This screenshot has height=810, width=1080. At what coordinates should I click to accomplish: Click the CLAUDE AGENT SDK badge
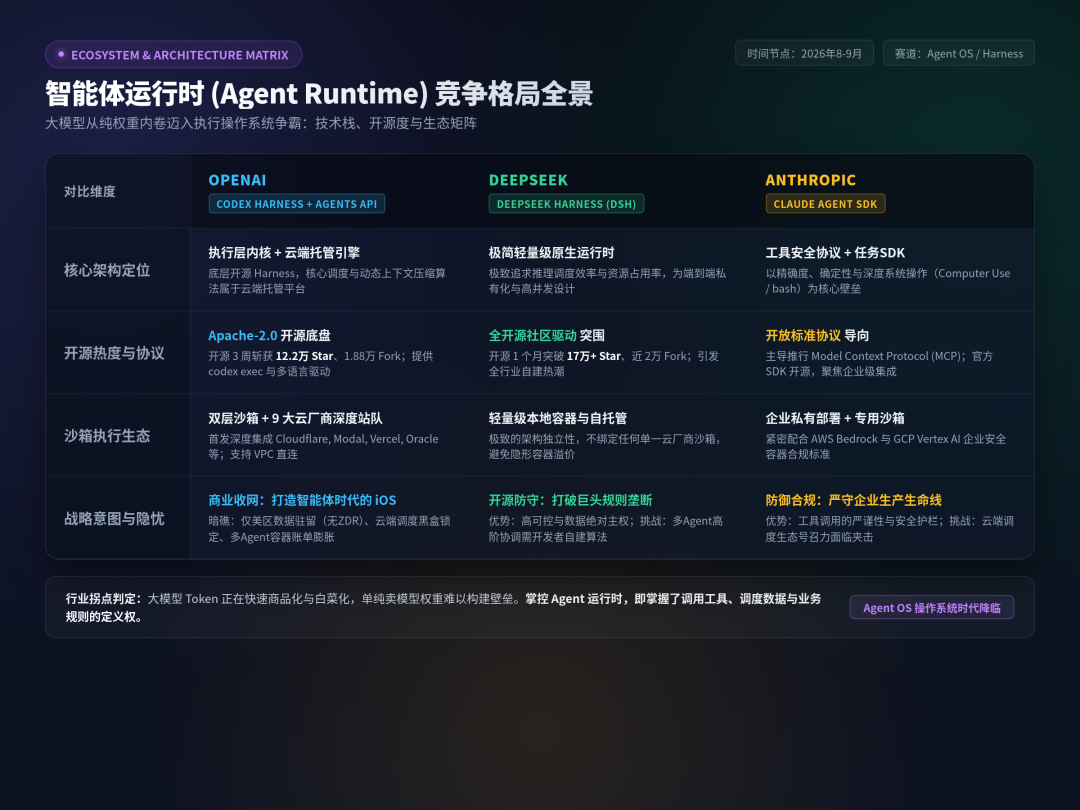(825, 204)
